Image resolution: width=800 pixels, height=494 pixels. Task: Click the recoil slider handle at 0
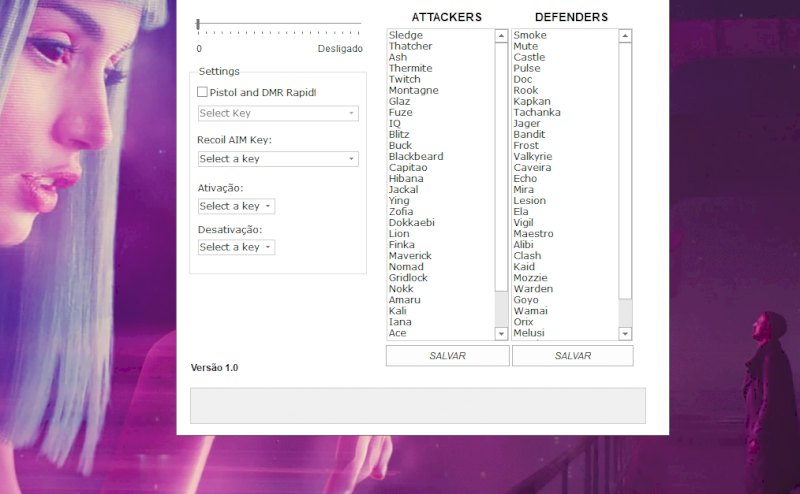pyautogui.click(x=198, y=24)
